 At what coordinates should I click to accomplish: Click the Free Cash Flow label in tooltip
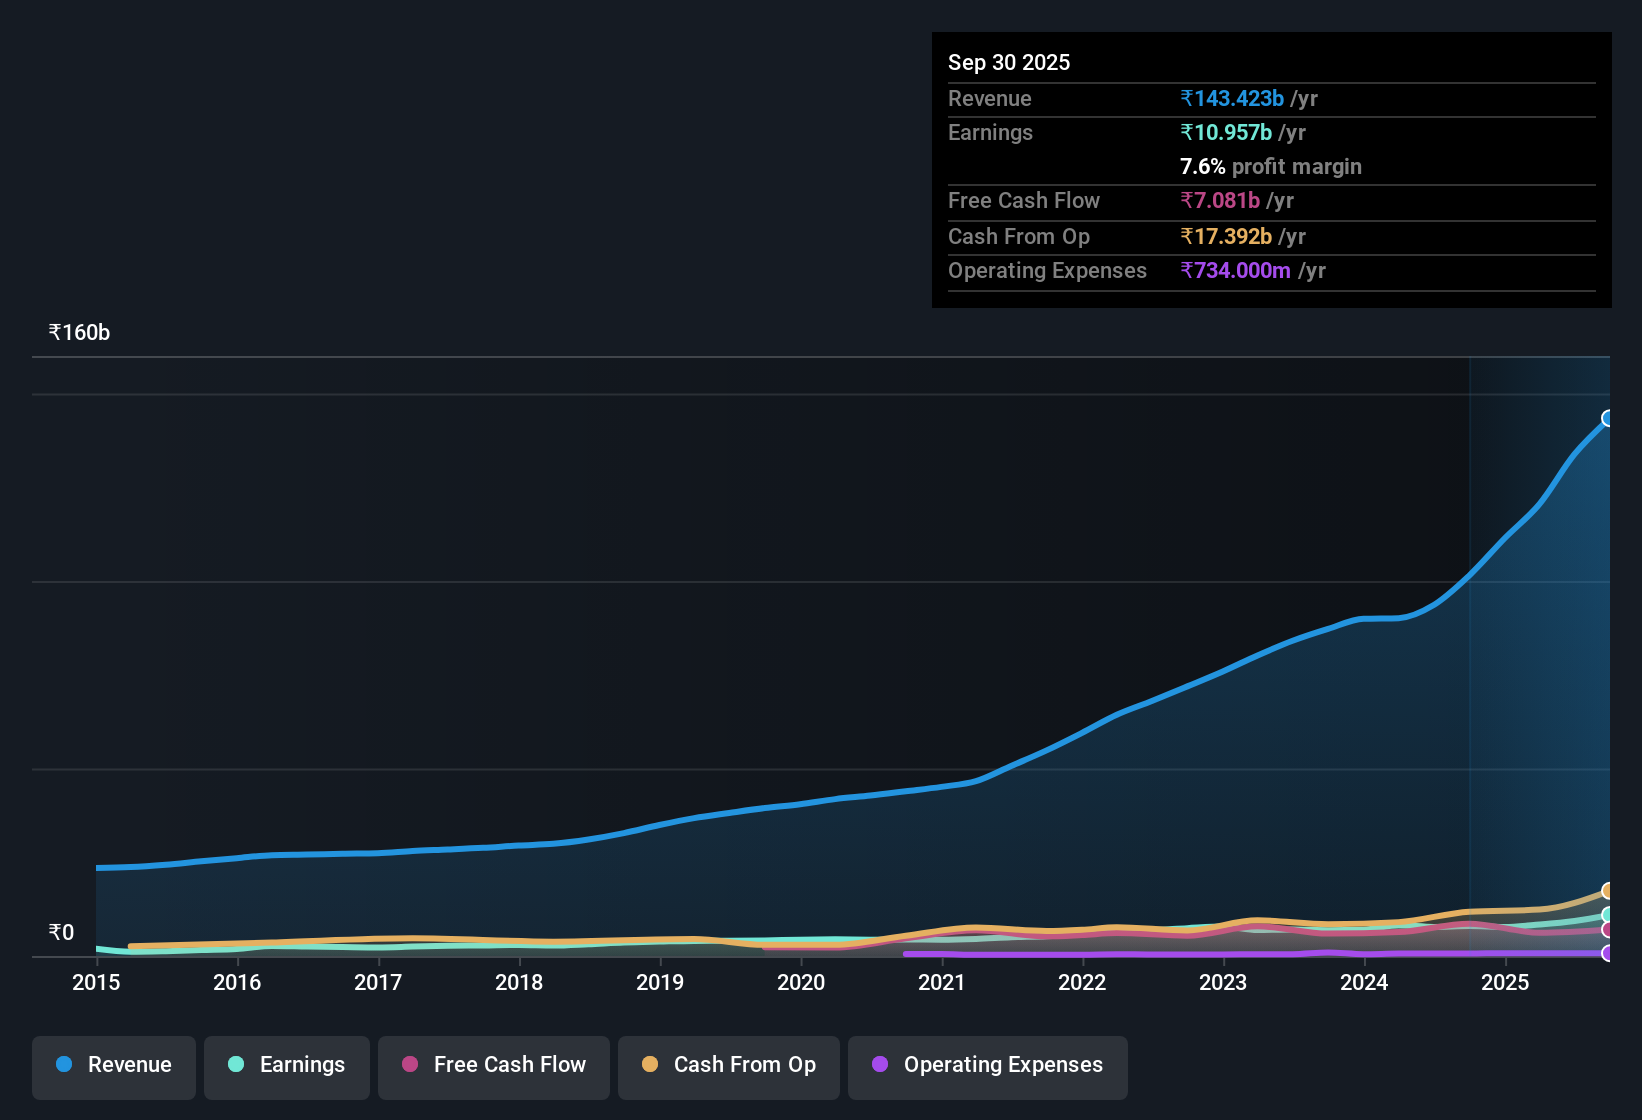(1024, 200)
